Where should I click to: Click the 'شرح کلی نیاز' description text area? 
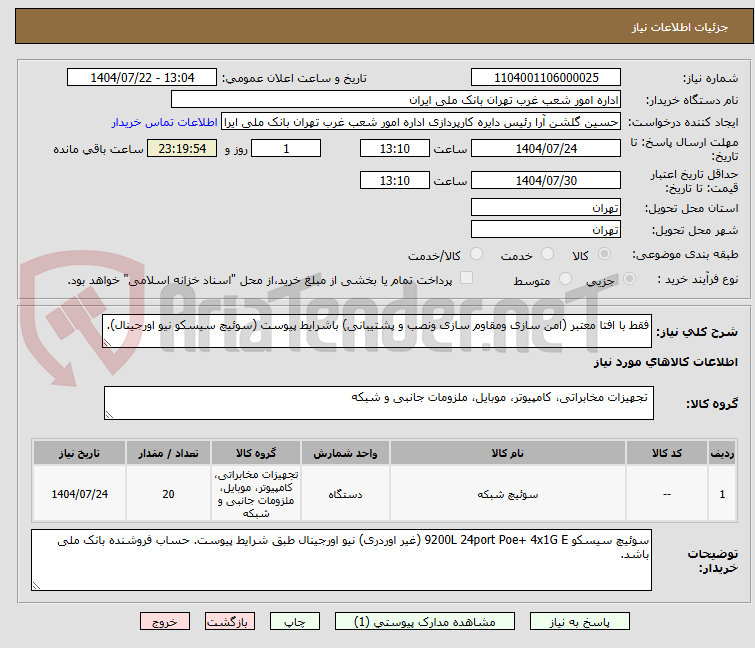(x=377, y=330)
